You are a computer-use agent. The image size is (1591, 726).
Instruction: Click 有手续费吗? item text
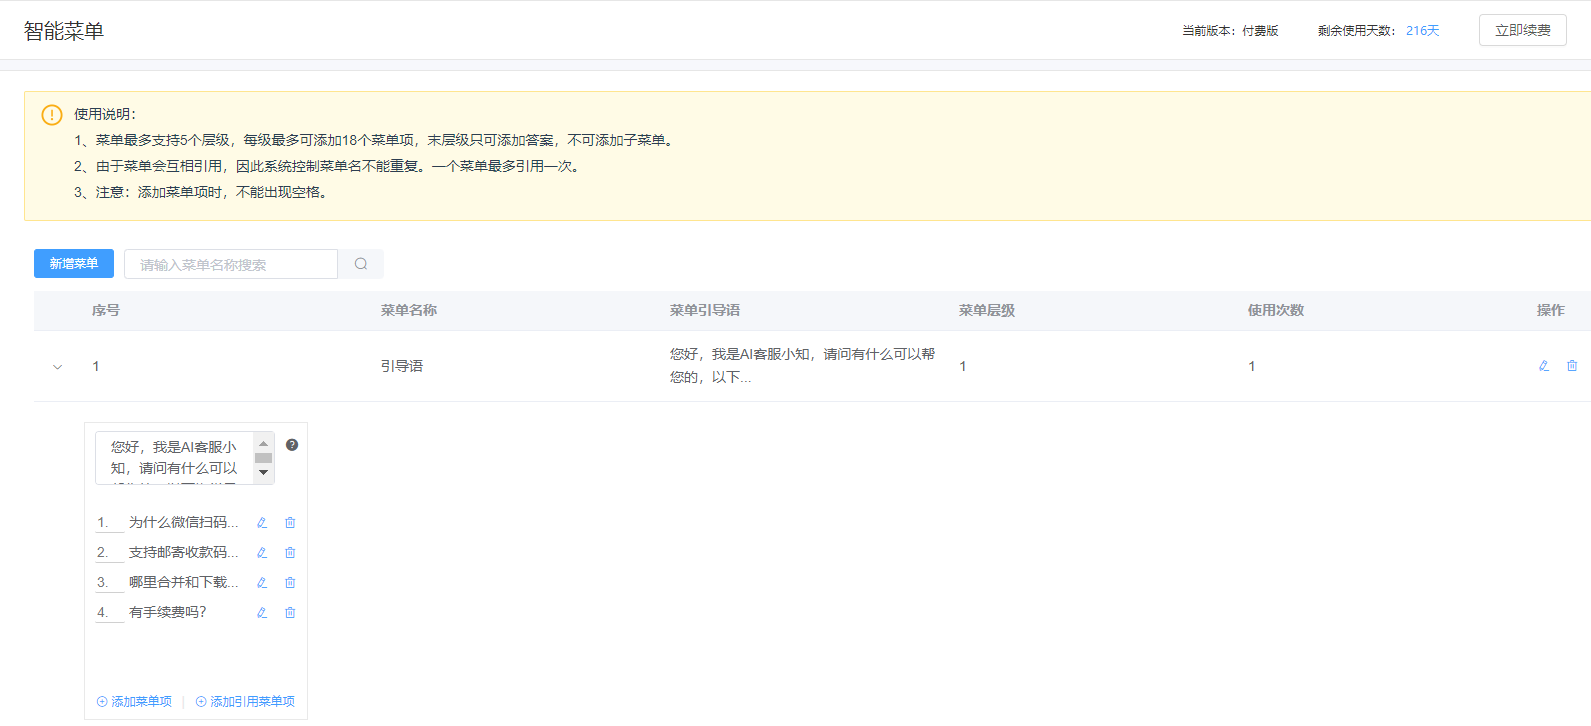click(168, 613)
